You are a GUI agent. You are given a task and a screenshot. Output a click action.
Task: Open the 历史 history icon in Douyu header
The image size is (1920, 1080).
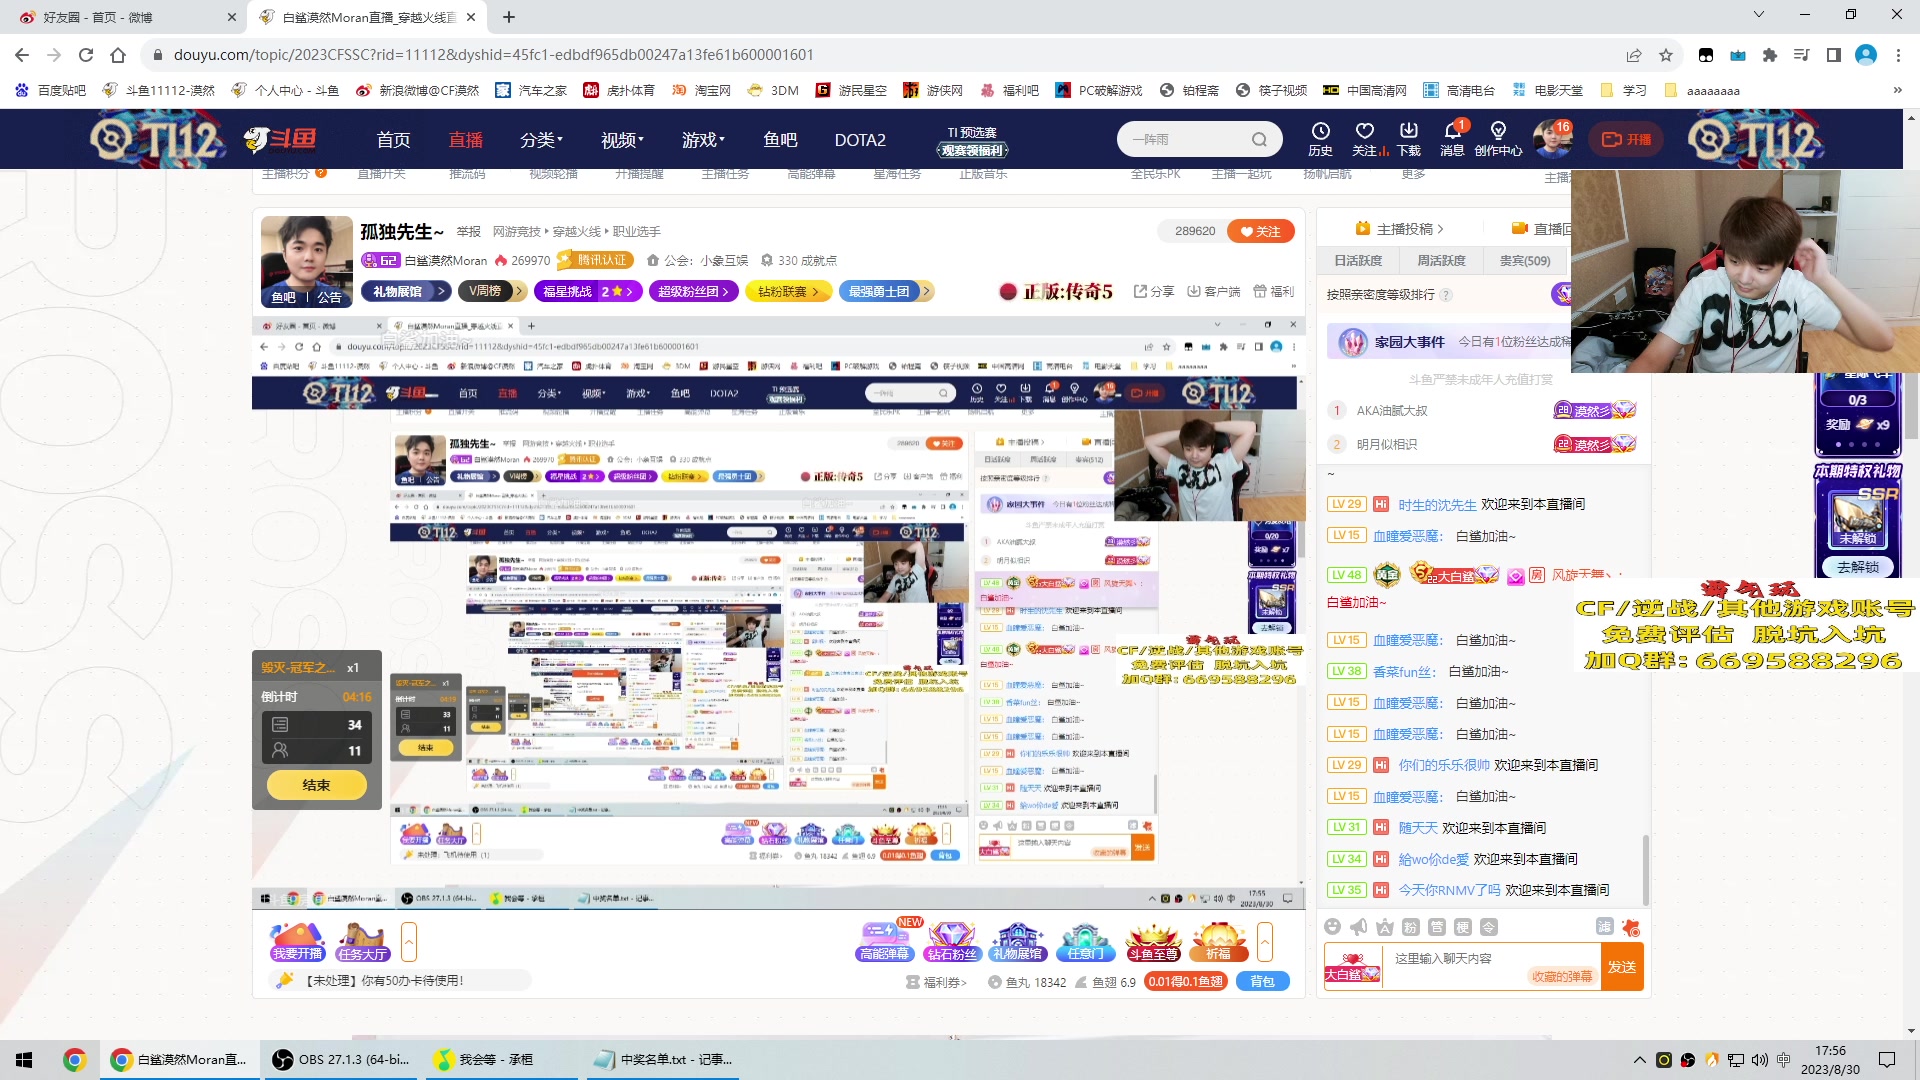[1320, 138]
